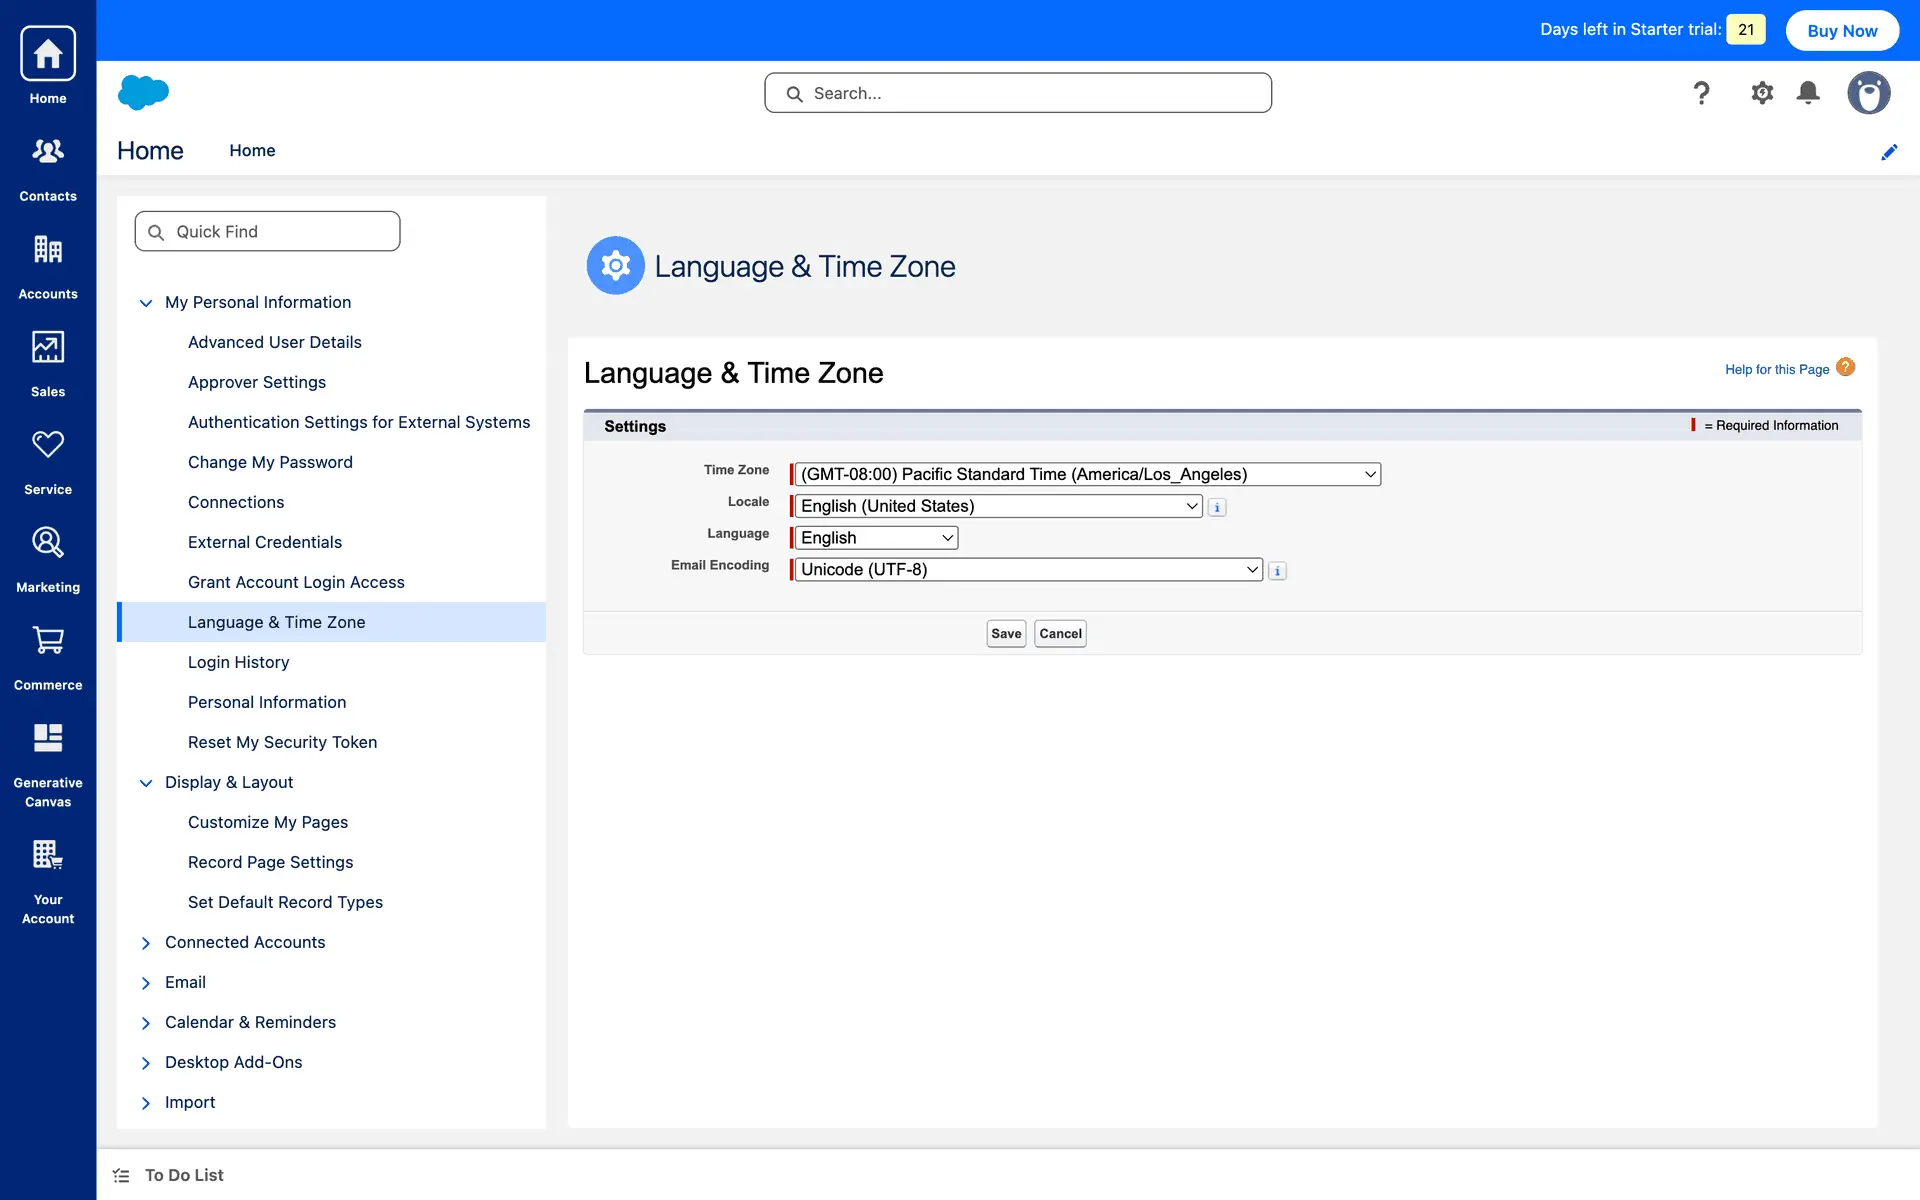Open the Email Encoding dropdown

tap(1028, 570)
